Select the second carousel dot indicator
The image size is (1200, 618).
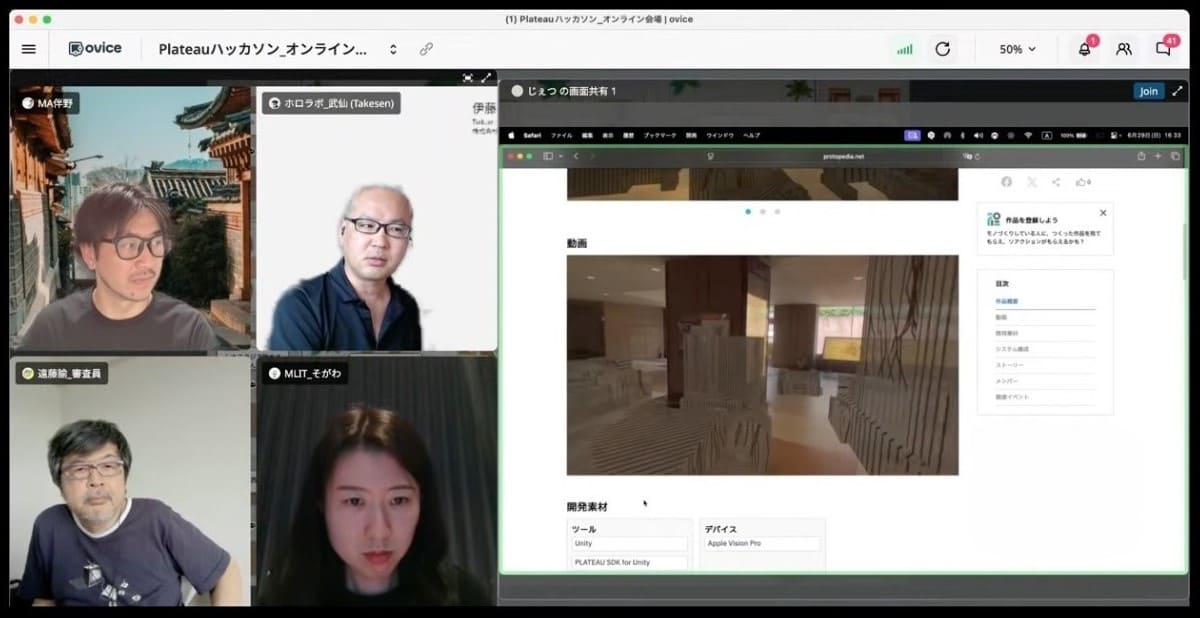[x=762, y=212]
